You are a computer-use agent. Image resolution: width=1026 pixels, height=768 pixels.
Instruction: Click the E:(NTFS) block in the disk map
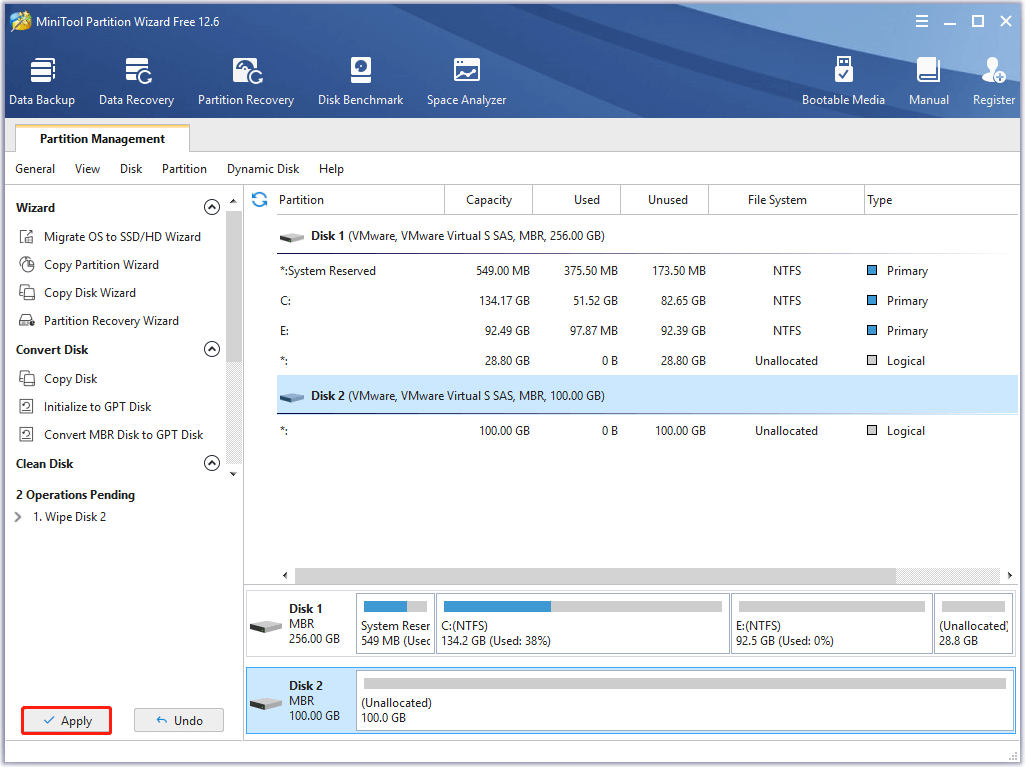click(x=831, y=623)
